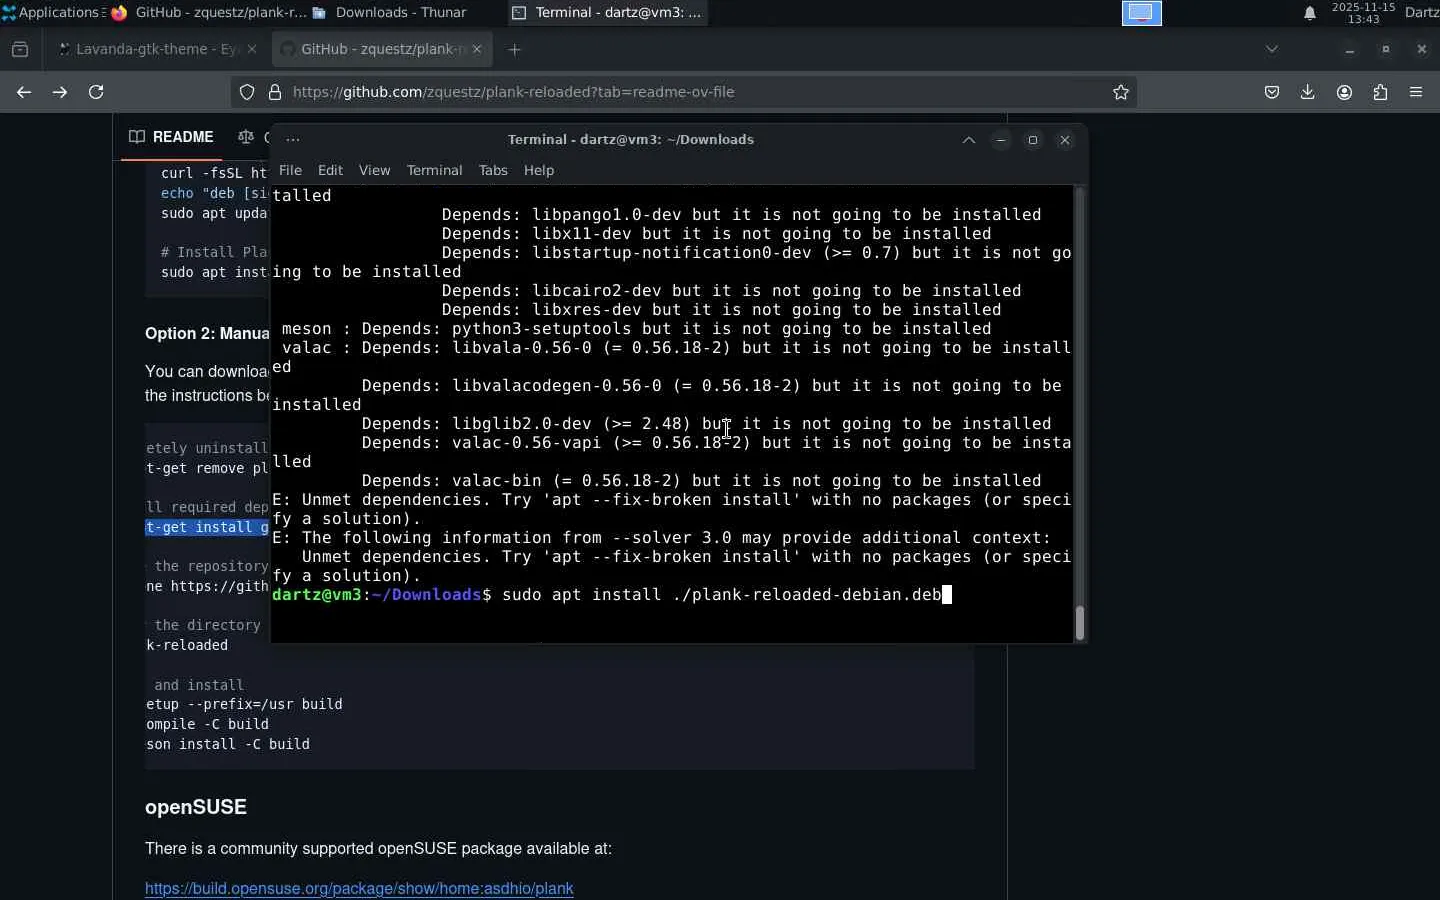
Task: Open the Terminal menu in terminal menubar
Action: [434, 170]
